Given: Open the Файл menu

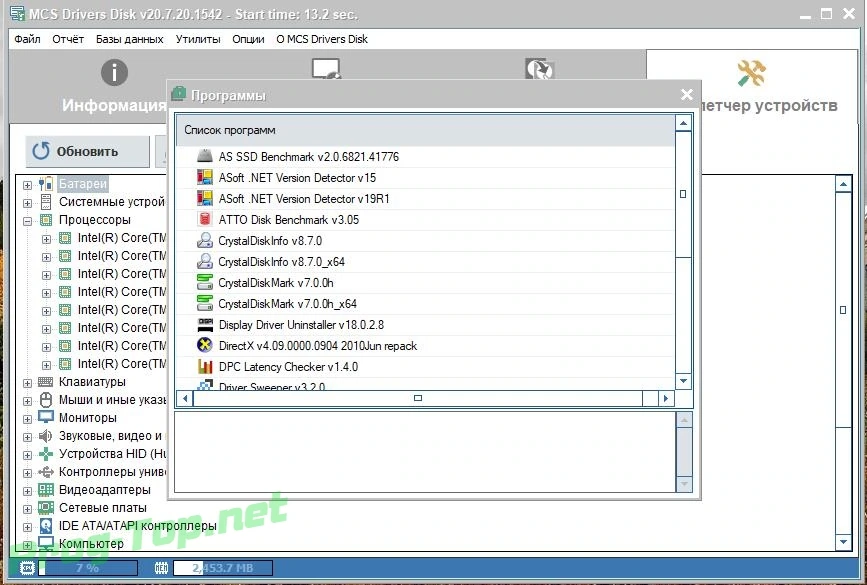Looking at the screenshot, I should pos(27,39).
